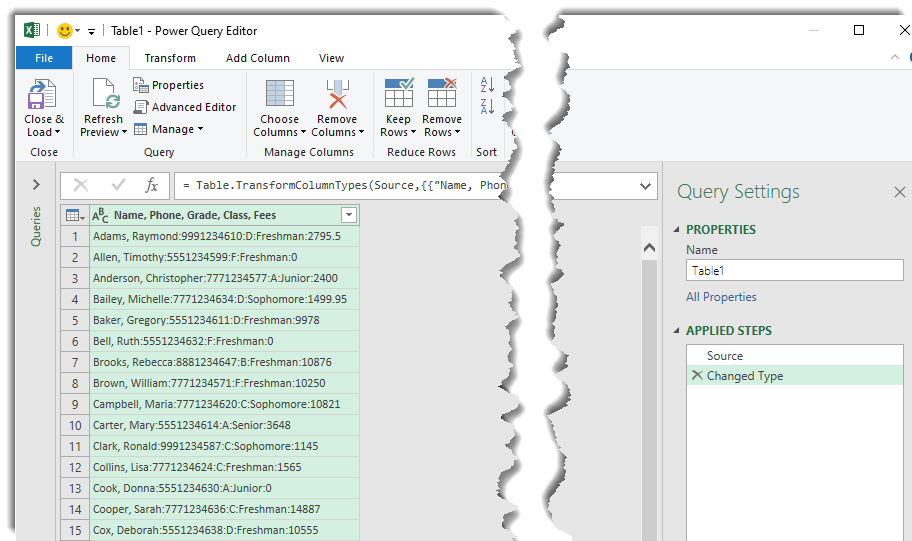Collapse the ribbon with the chevron
This screenshot has width=912, height=541.
click(895, 57)
